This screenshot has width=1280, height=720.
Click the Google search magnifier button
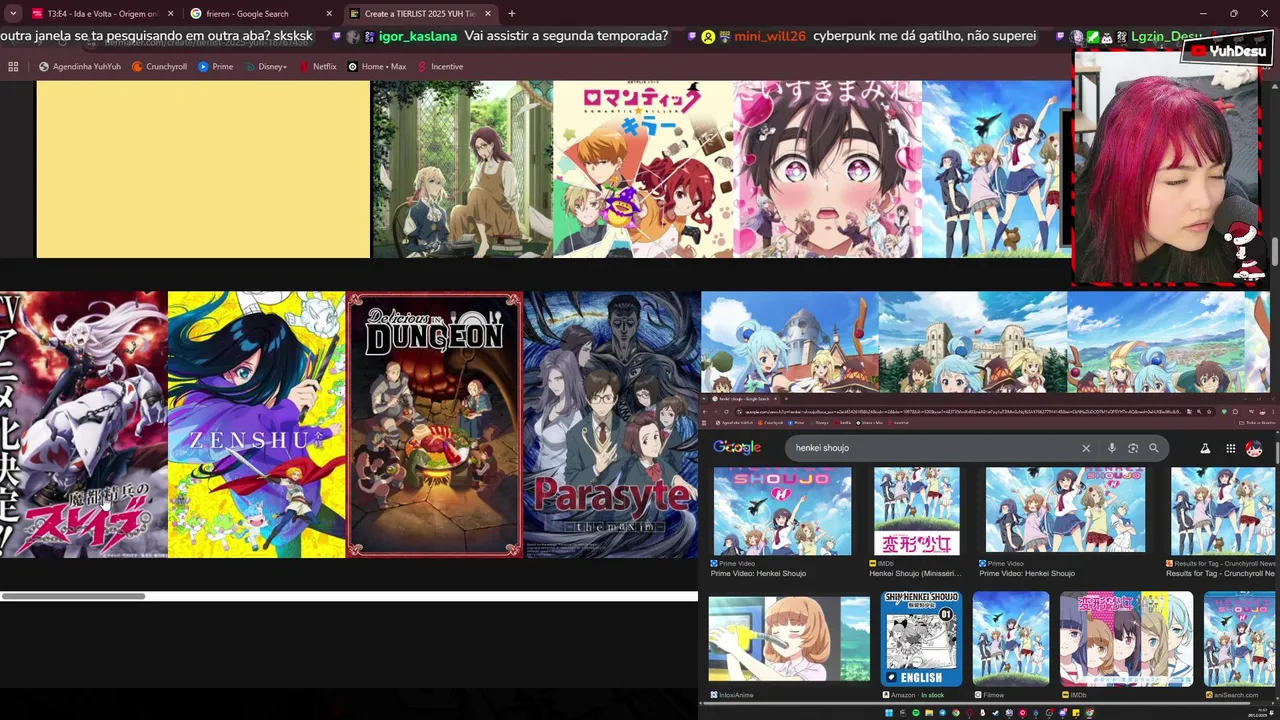tap(1154, 448)
